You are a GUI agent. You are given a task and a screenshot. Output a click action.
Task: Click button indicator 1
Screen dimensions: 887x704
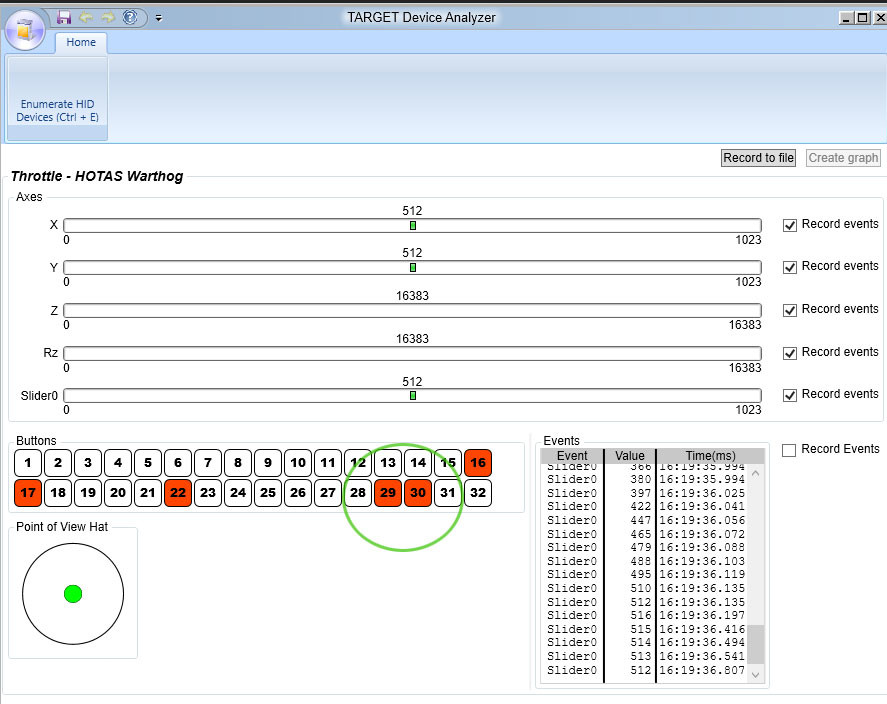[x=28, y=463]
